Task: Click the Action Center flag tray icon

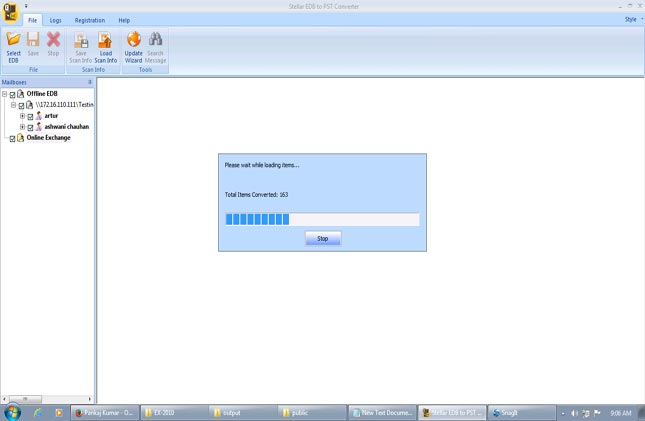Action: point(597,413)
